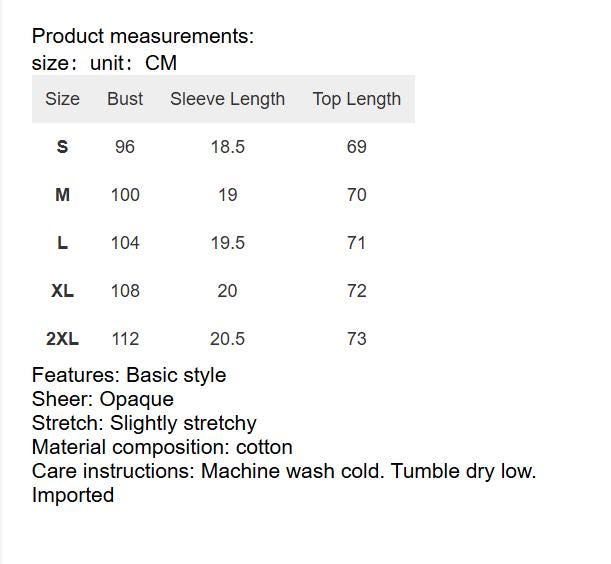Click the Care instructions text line

[284, 471]
